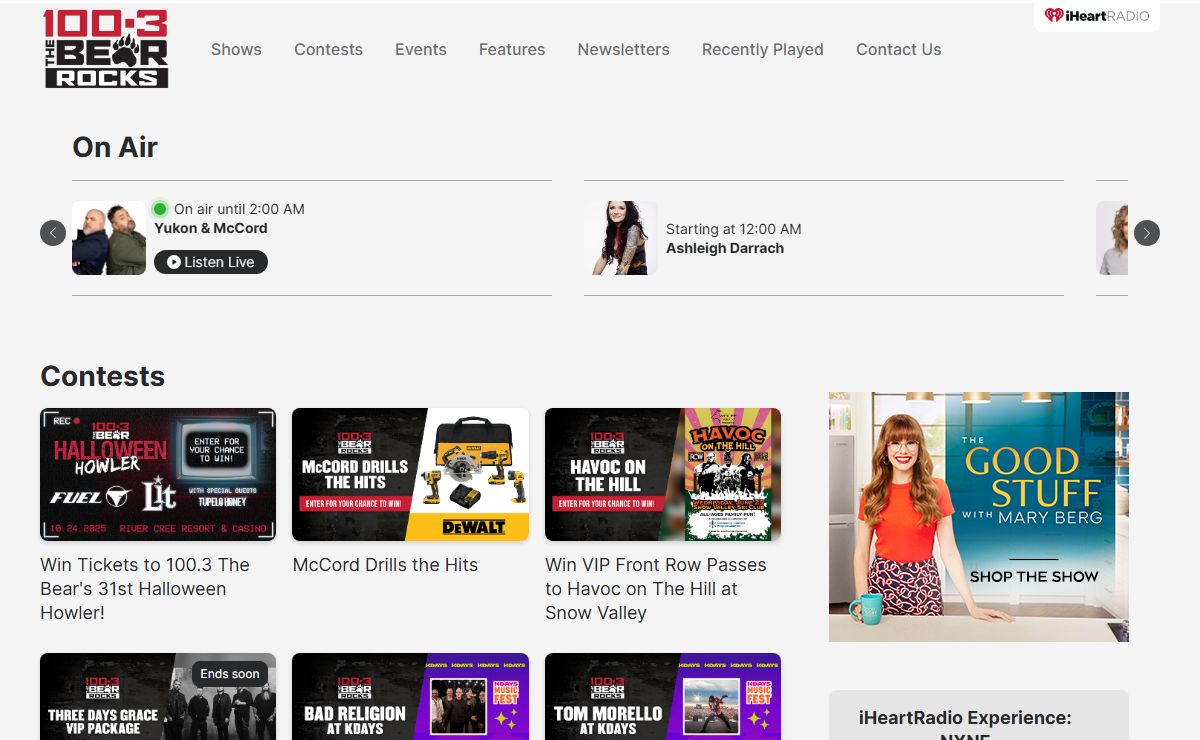Viewport: 1200px width, 740px height.
Task: Open the Shows menu
Action: pyautogui.click(x=236, y=49)
